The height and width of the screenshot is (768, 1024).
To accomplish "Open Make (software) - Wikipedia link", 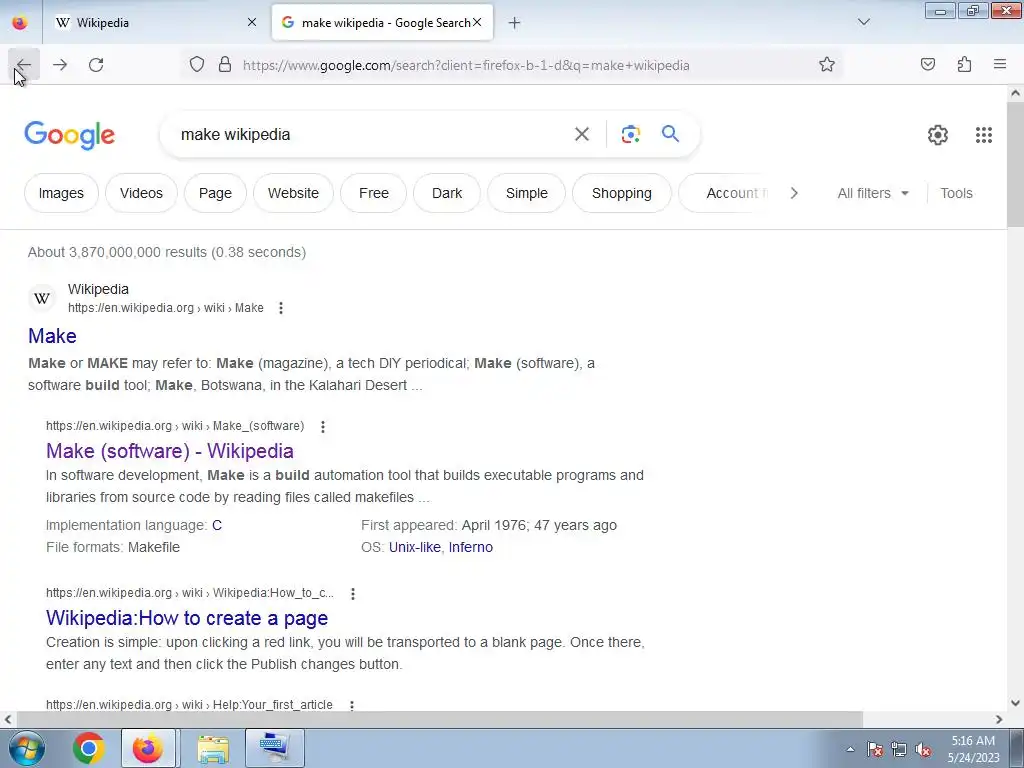I will point(170,451).
